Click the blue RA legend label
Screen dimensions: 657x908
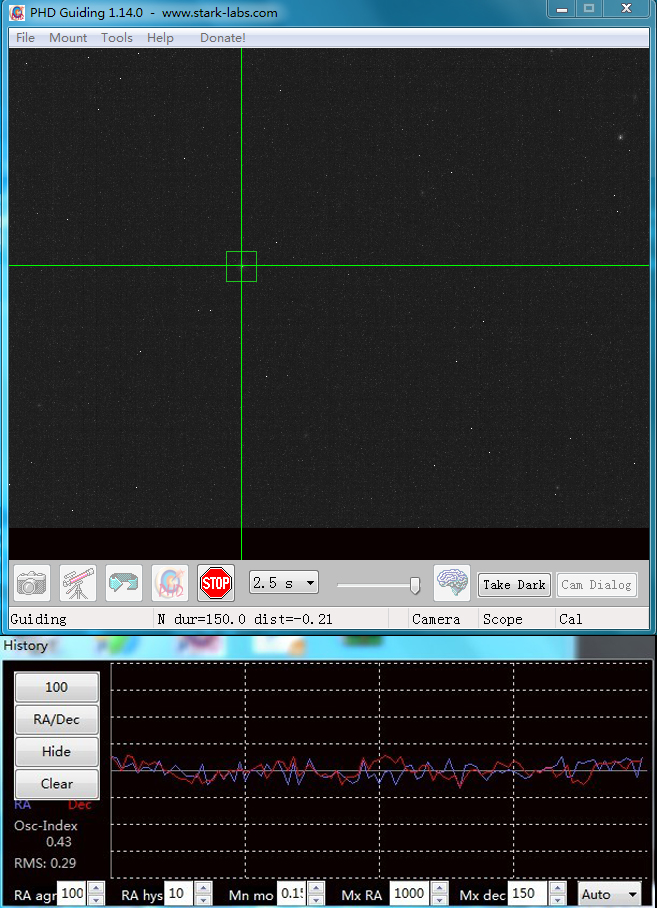pos(23,804)
